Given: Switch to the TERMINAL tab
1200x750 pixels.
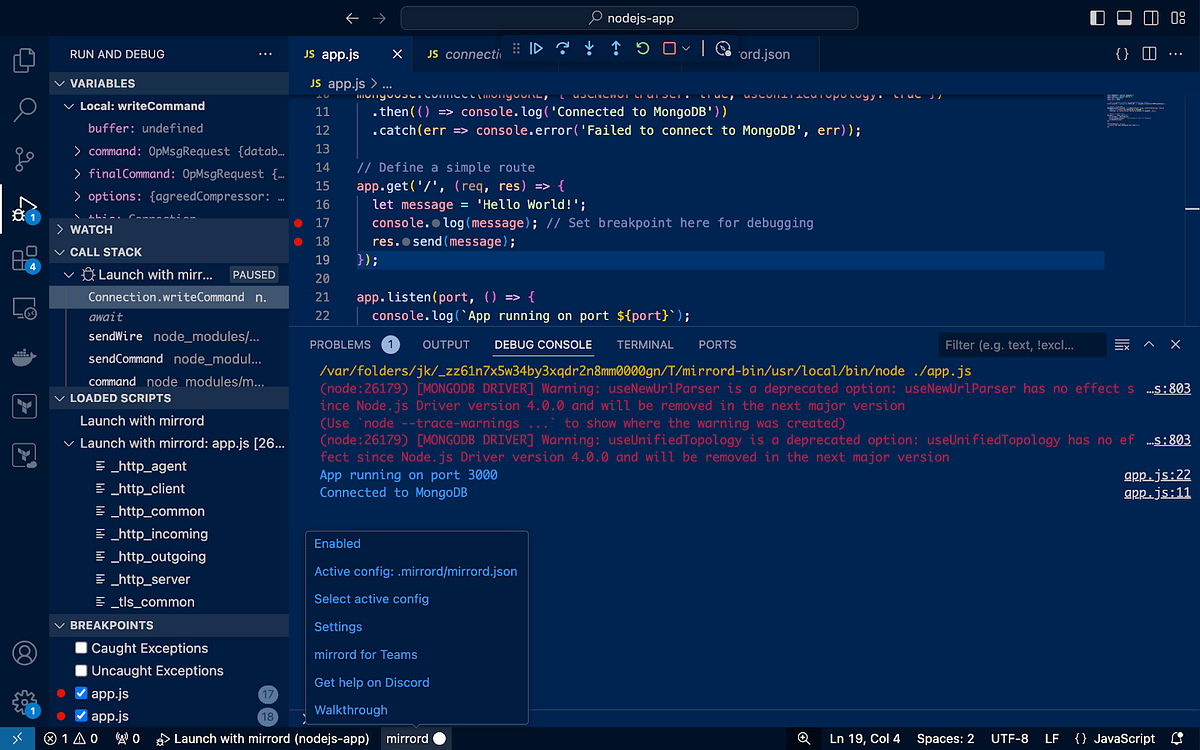Looking at the screenshot, I should 645,344.
